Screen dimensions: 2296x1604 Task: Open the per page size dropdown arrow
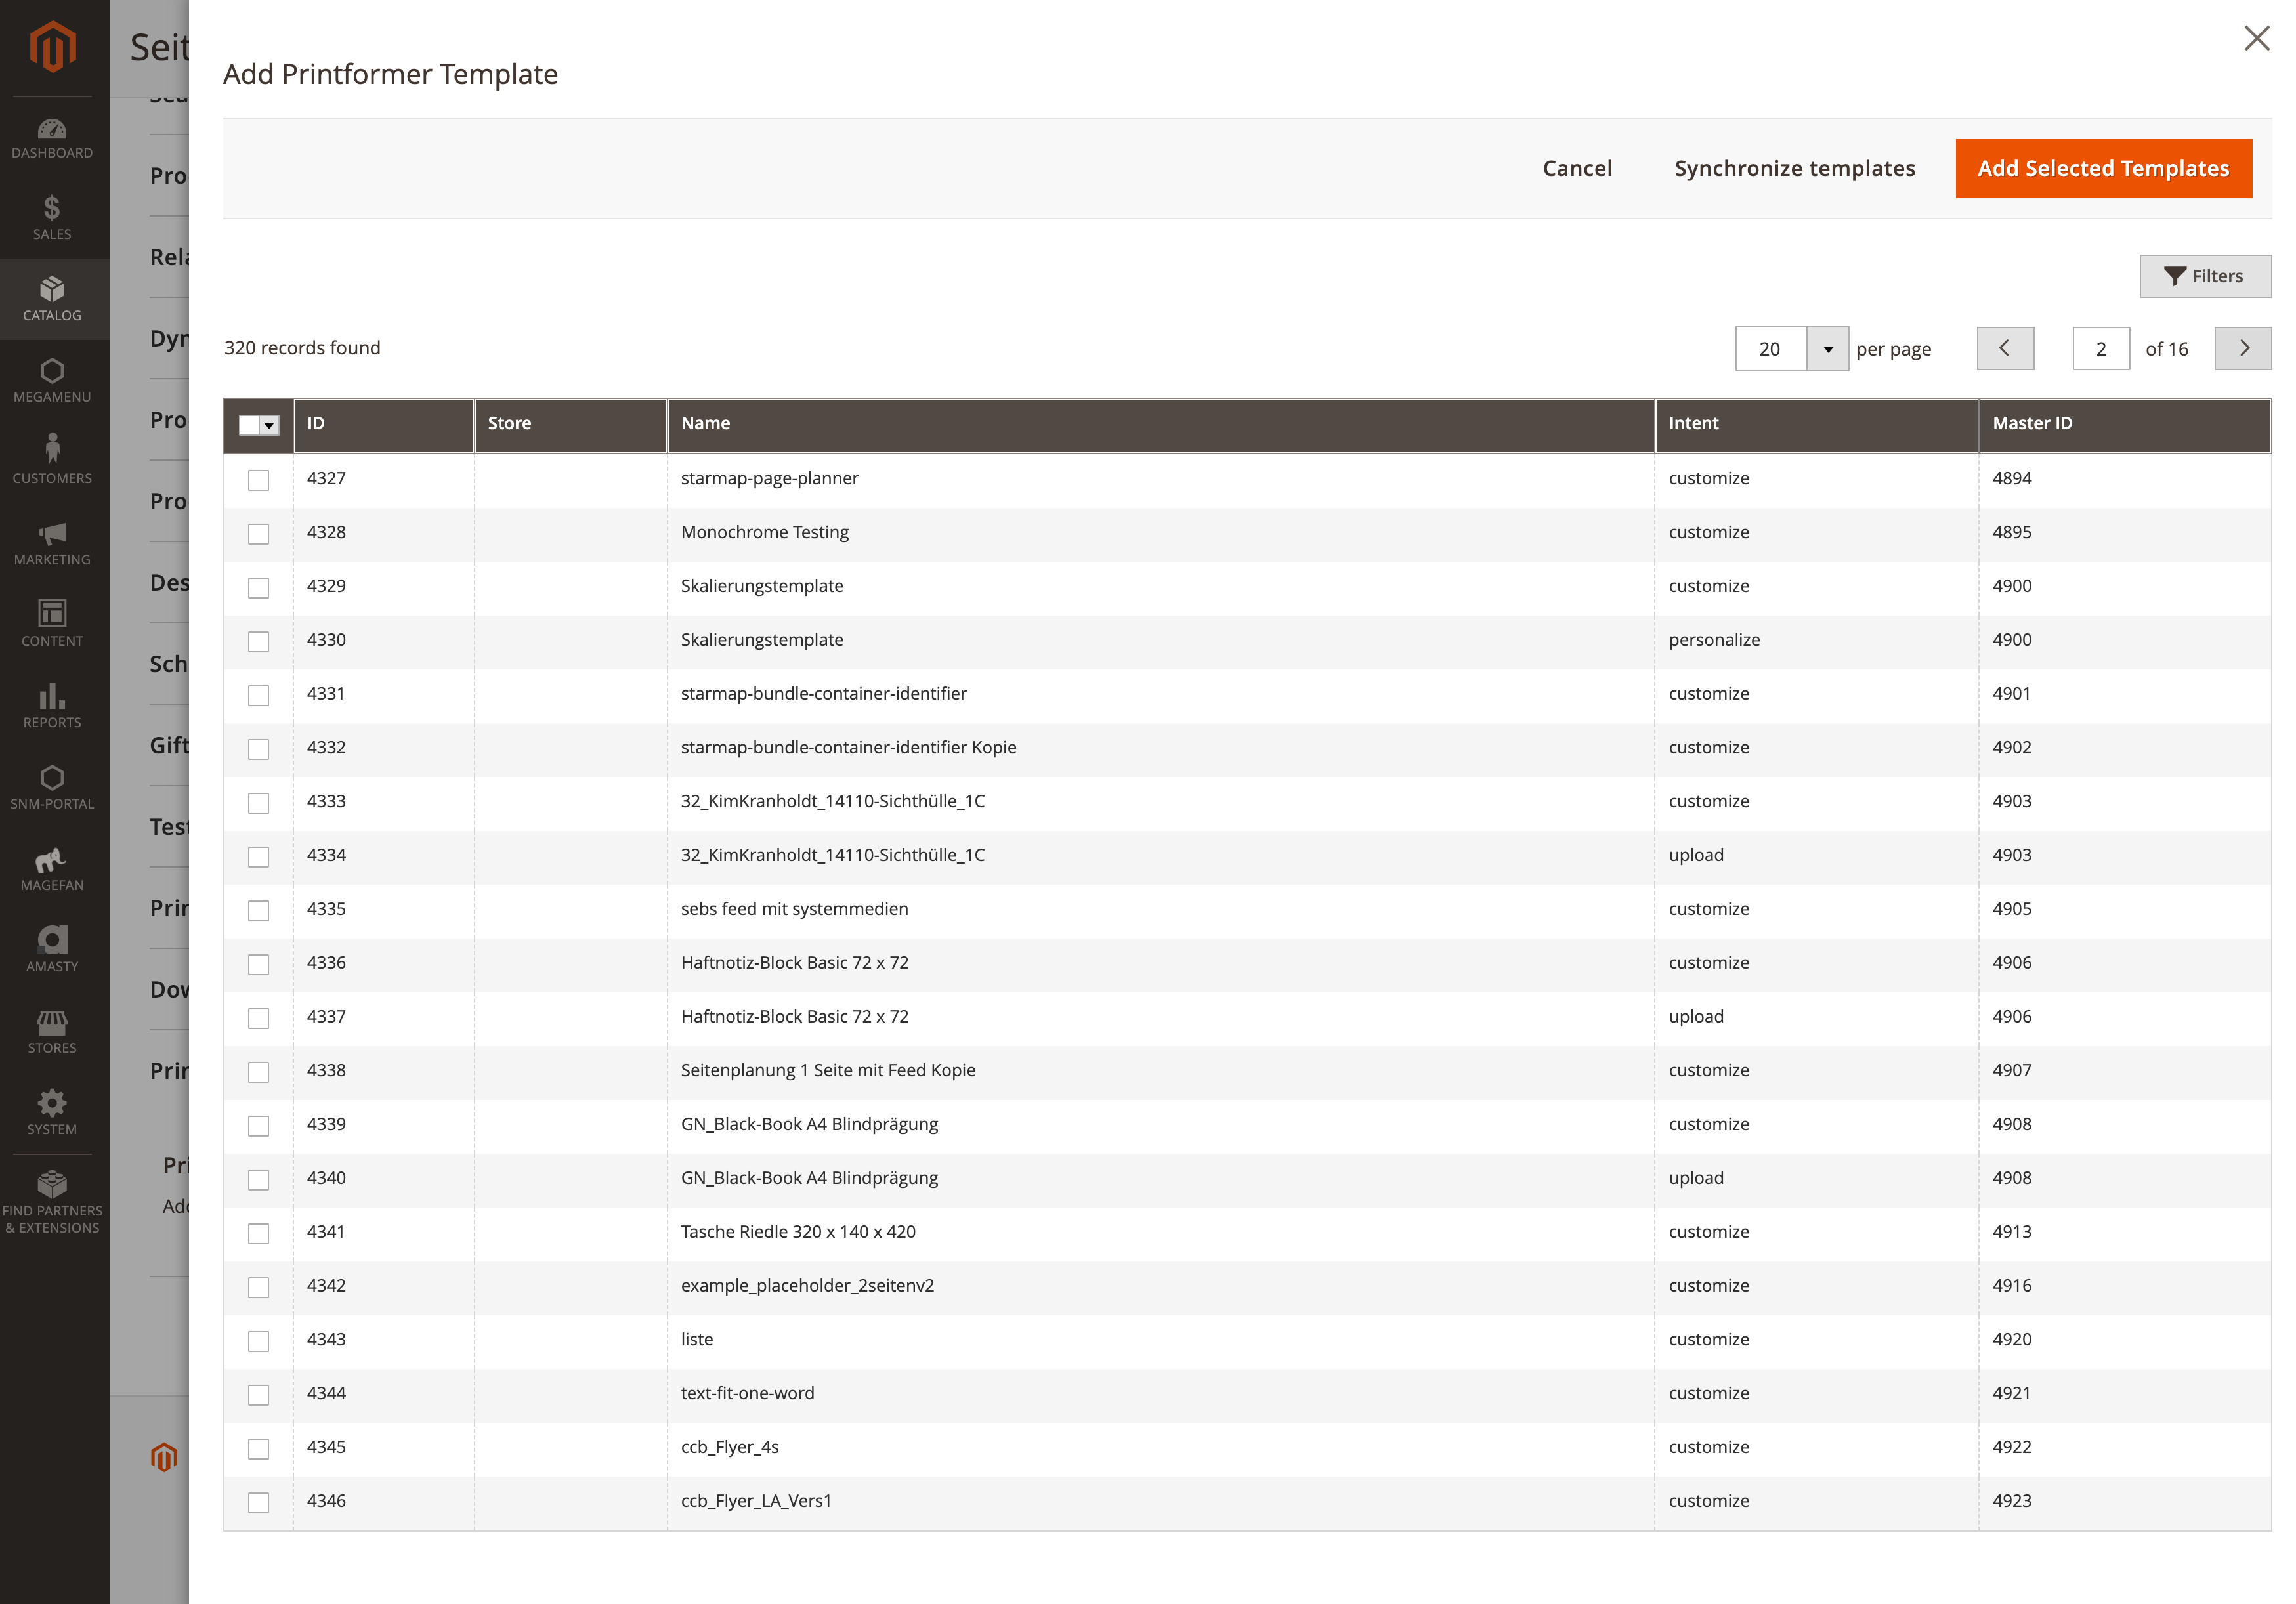(1827, 349)
